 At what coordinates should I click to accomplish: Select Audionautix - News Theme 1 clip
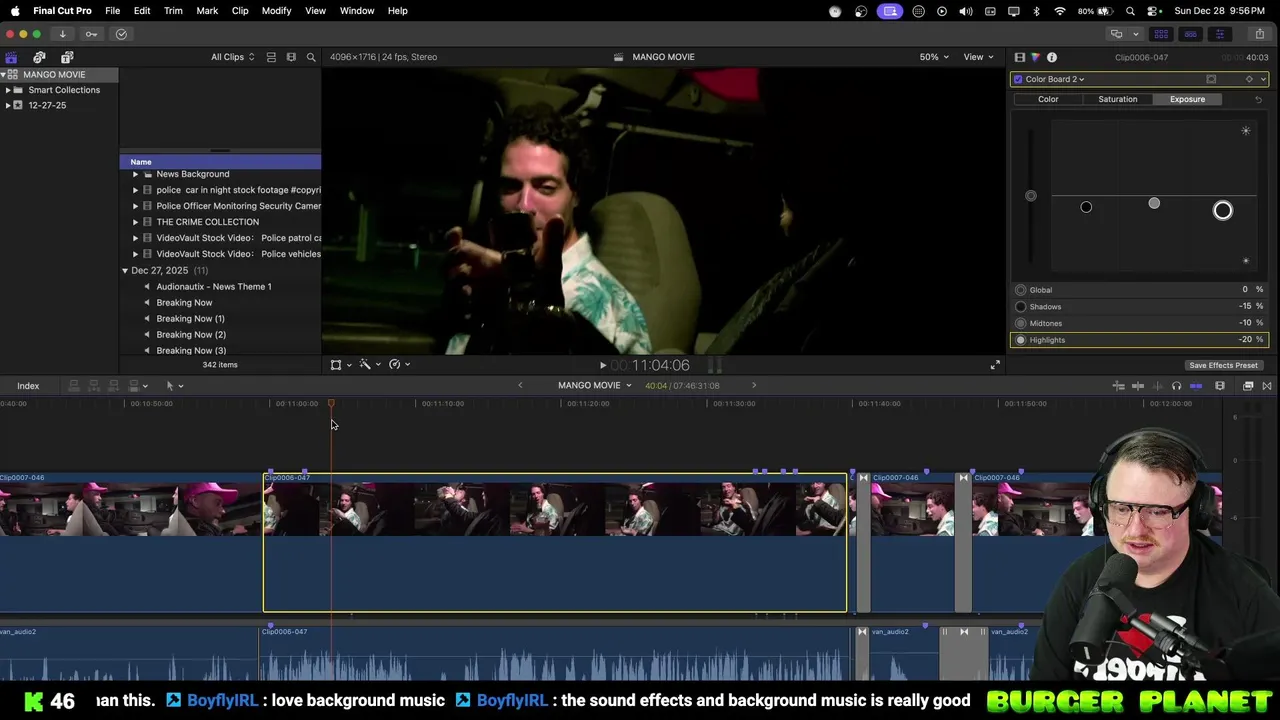214,287
